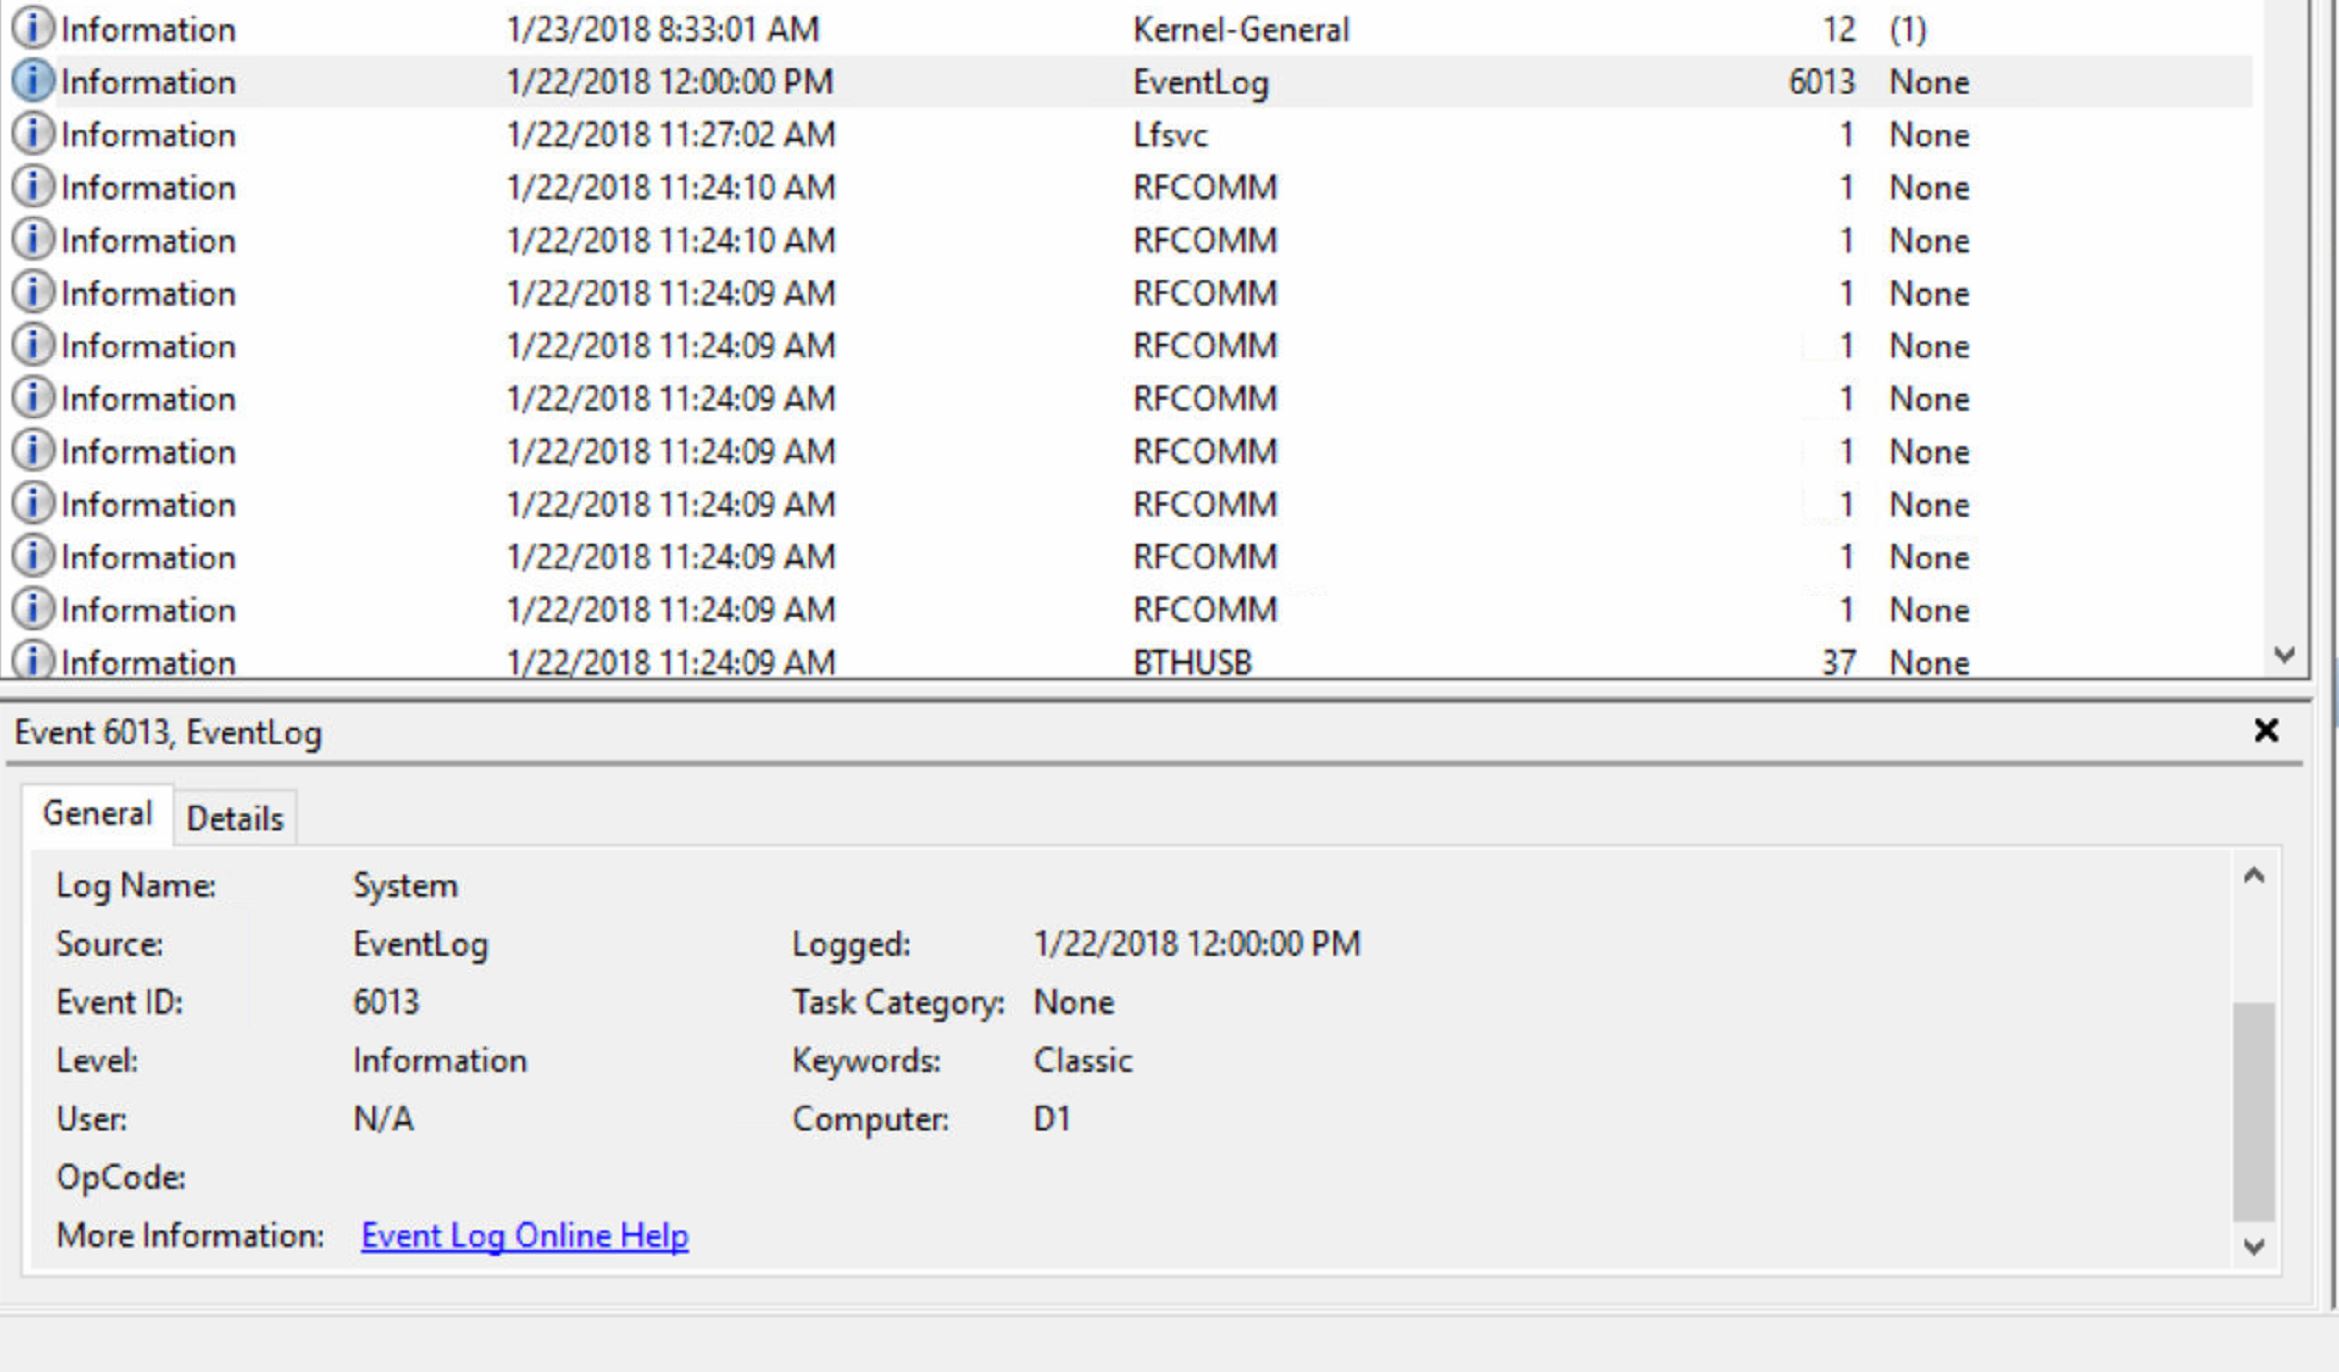Viewport: 2339px width, 1372px height.
Task: Click the Information icon on the first RFCOMM event
Action: point(33,187)
